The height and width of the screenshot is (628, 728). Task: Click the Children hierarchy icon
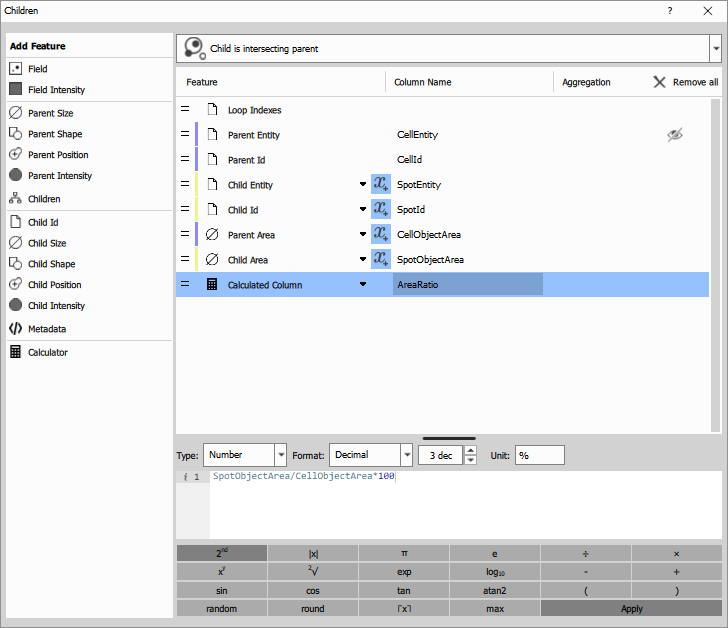(x=15, y=198)
